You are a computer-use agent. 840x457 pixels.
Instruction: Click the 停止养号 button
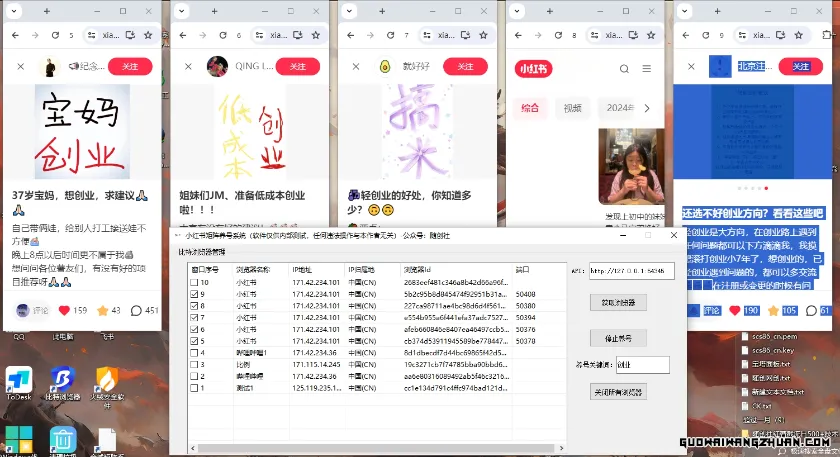pyautogui.click(x=618, y=339)
